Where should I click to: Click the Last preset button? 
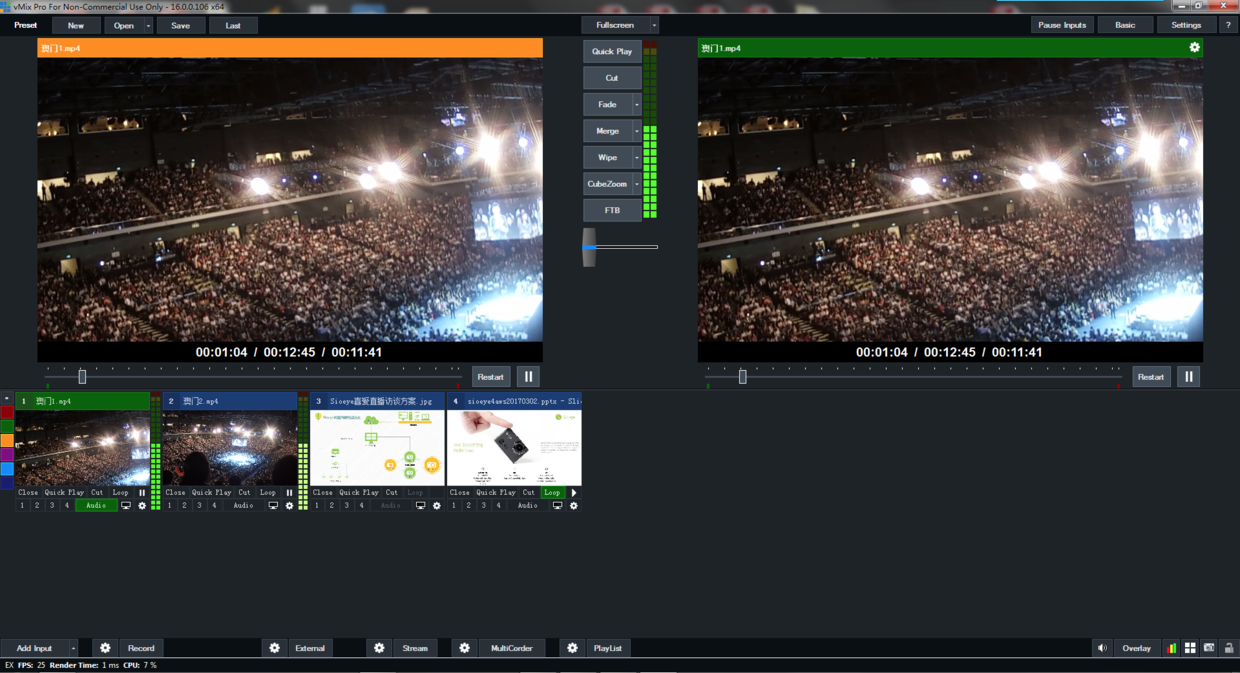coord(233,25)
